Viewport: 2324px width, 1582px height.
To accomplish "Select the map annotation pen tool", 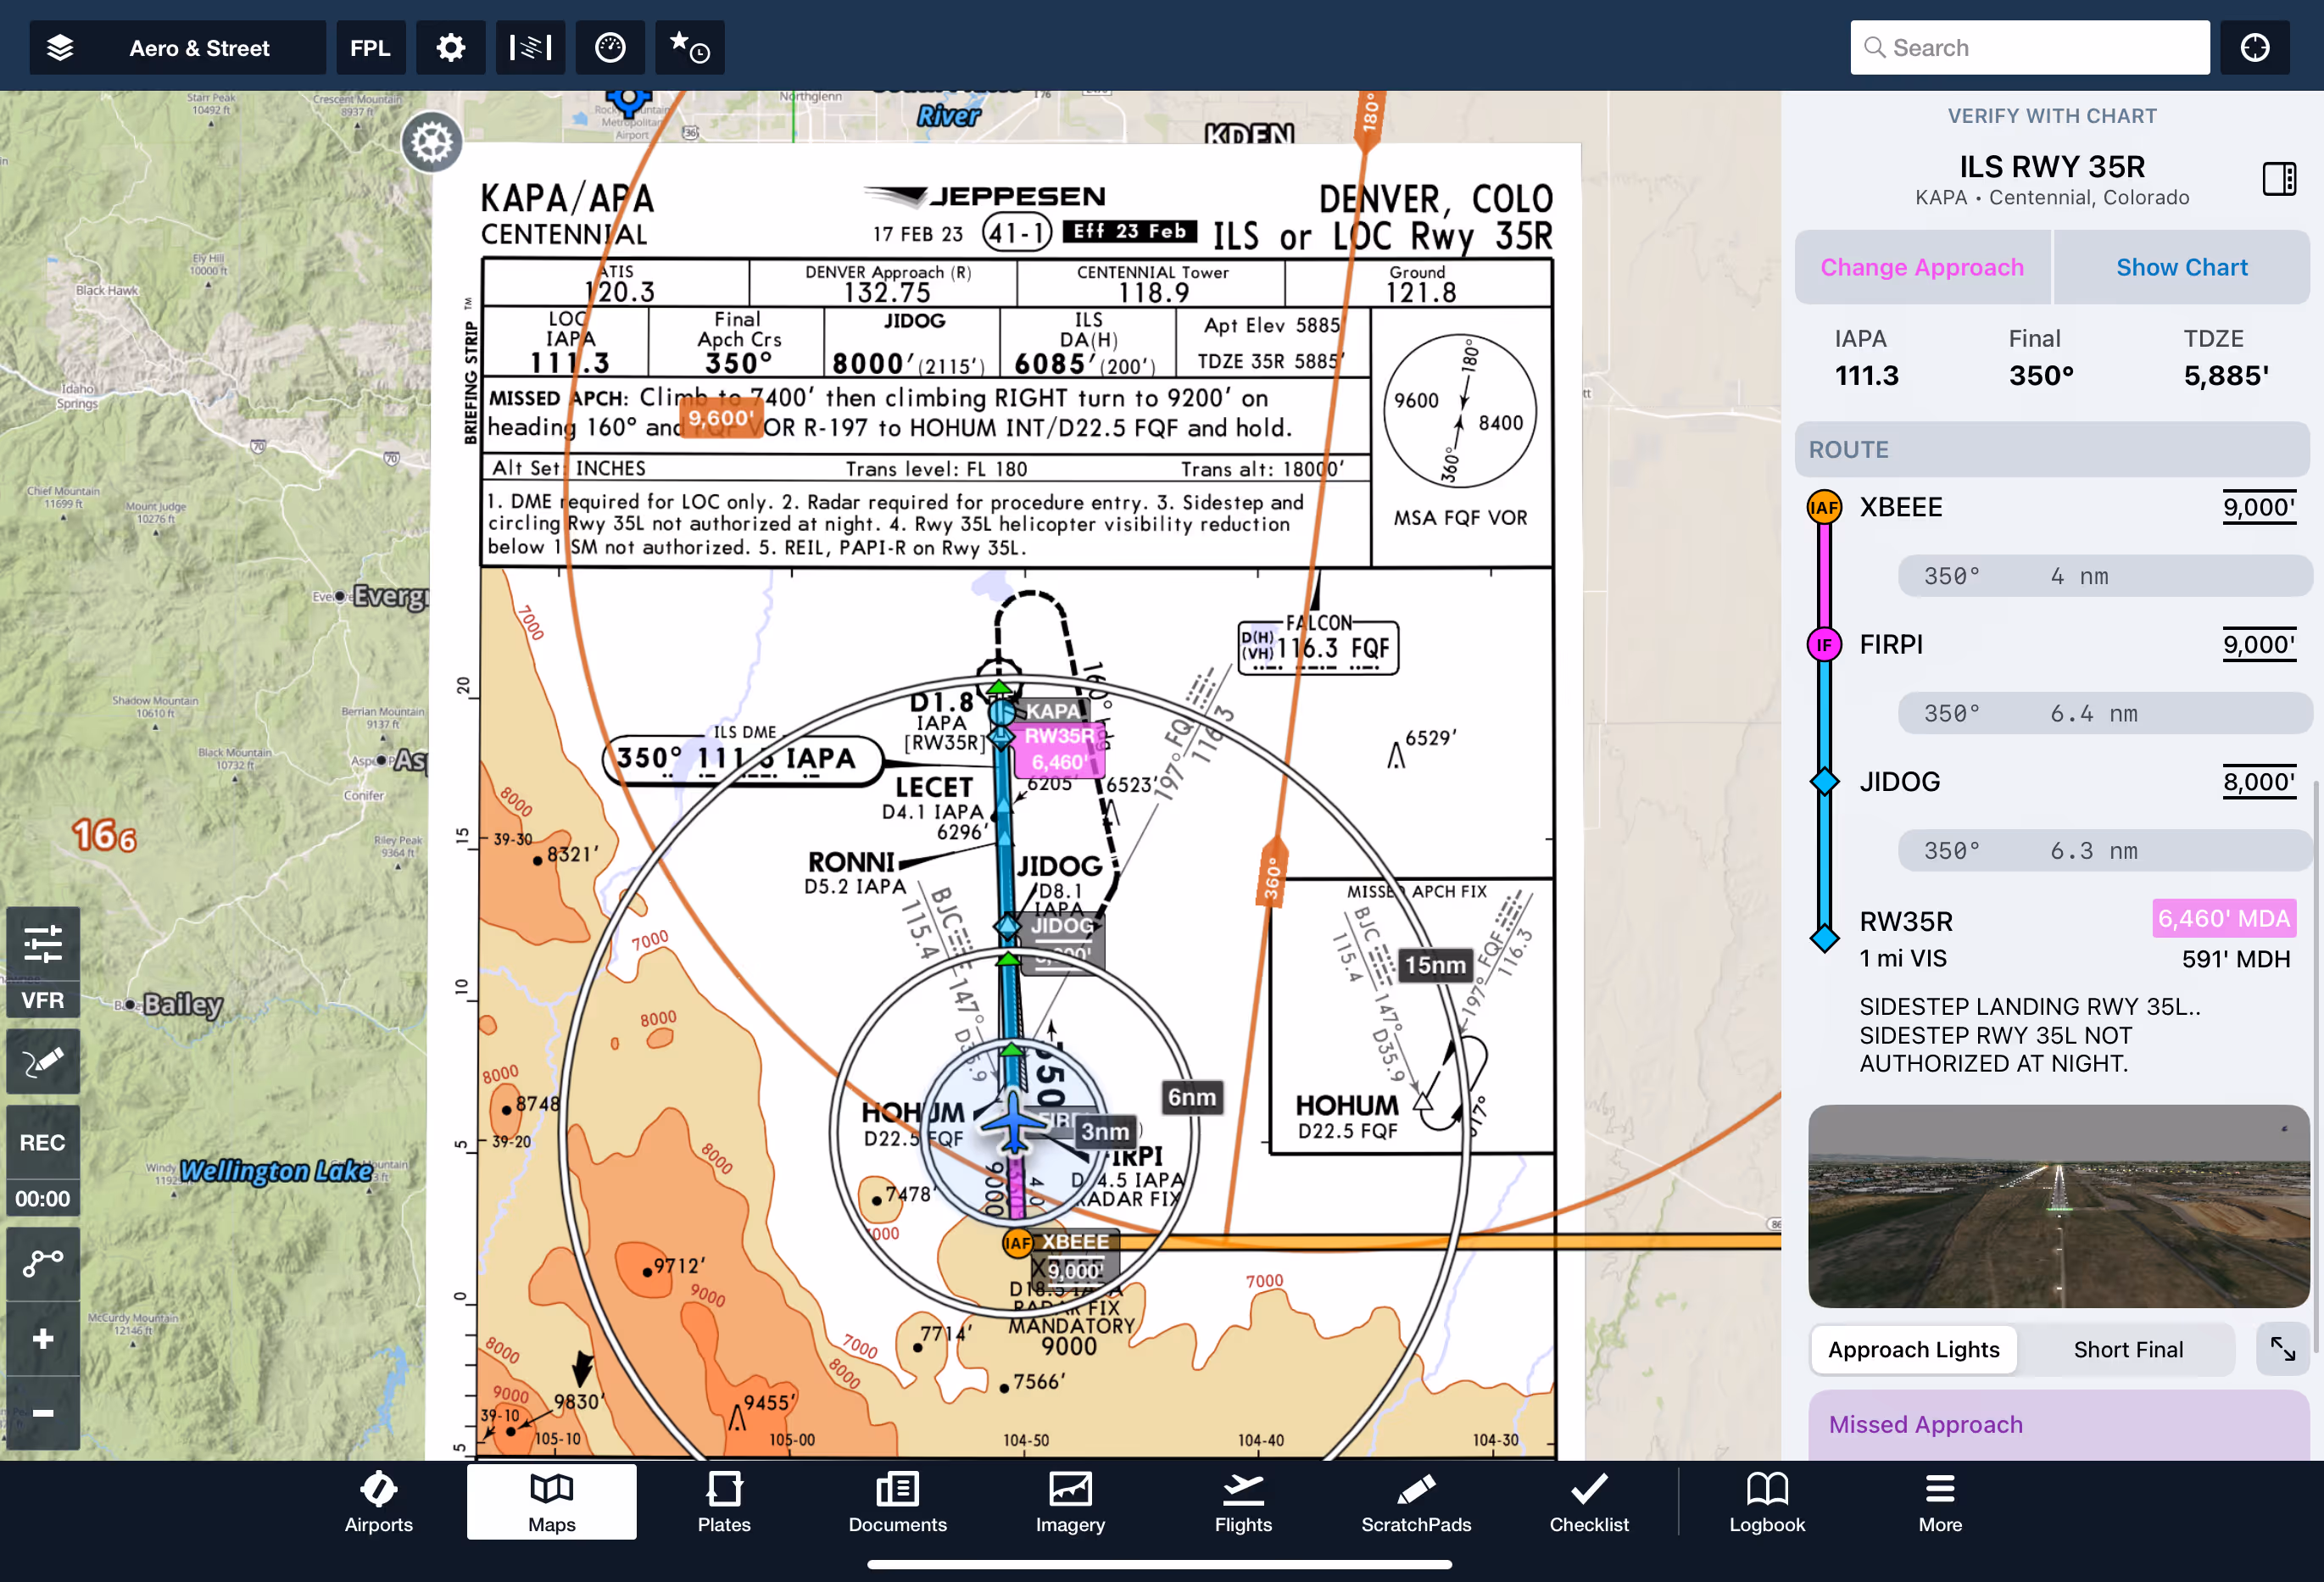I will click(x=43, y=1061).
